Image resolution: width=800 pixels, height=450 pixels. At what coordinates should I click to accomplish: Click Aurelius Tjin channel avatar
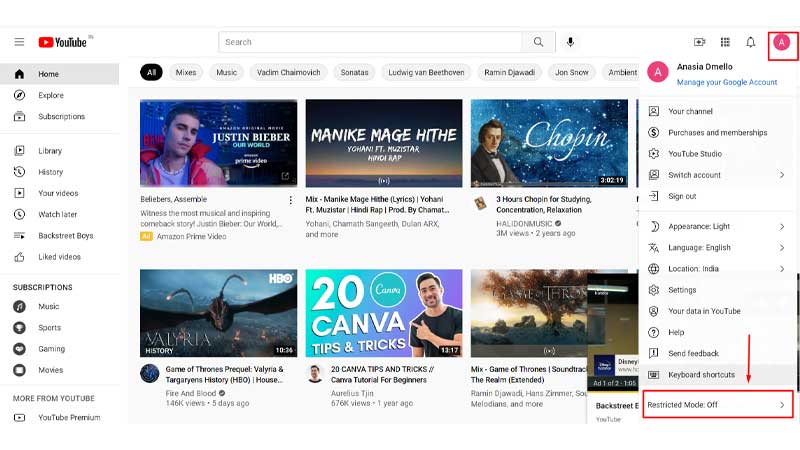(315, 374)
